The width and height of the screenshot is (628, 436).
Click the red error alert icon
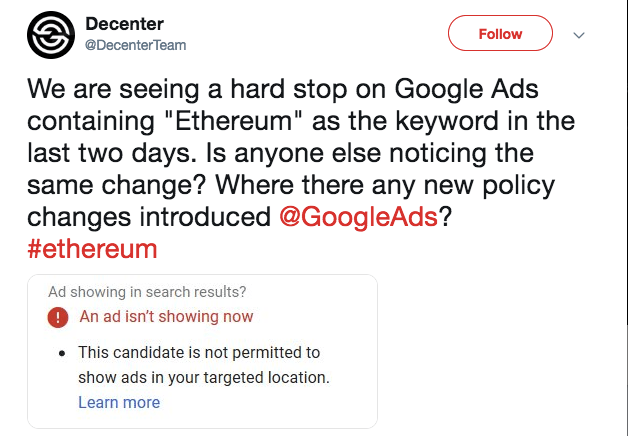pyautogui.click(x=59, y=317)
